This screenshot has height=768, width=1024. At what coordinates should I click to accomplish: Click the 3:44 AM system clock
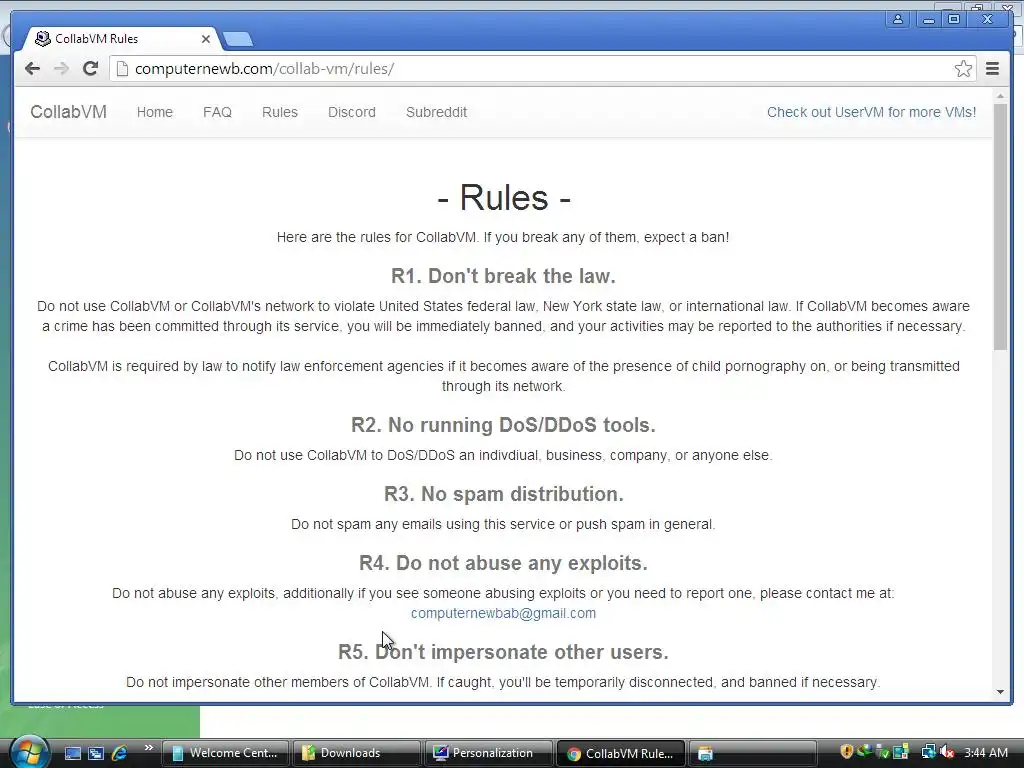[x=985, y=752]
